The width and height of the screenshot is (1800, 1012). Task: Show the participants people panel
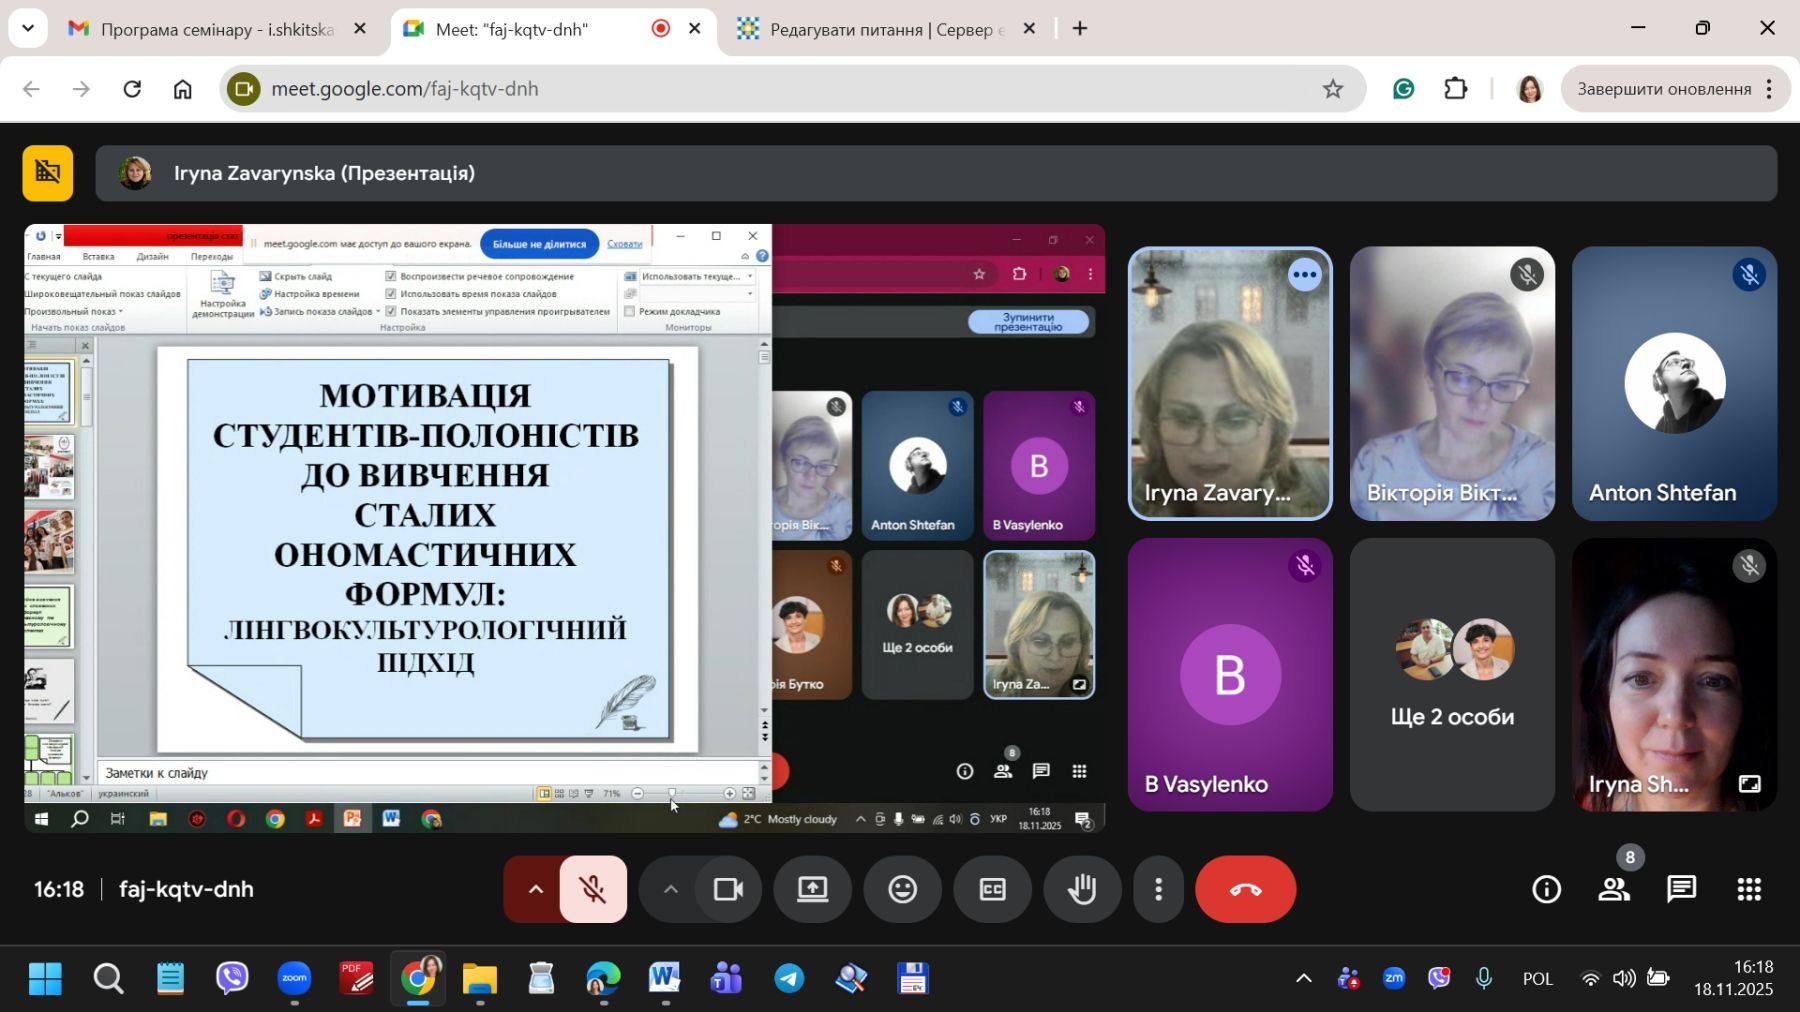[1614, 889]
